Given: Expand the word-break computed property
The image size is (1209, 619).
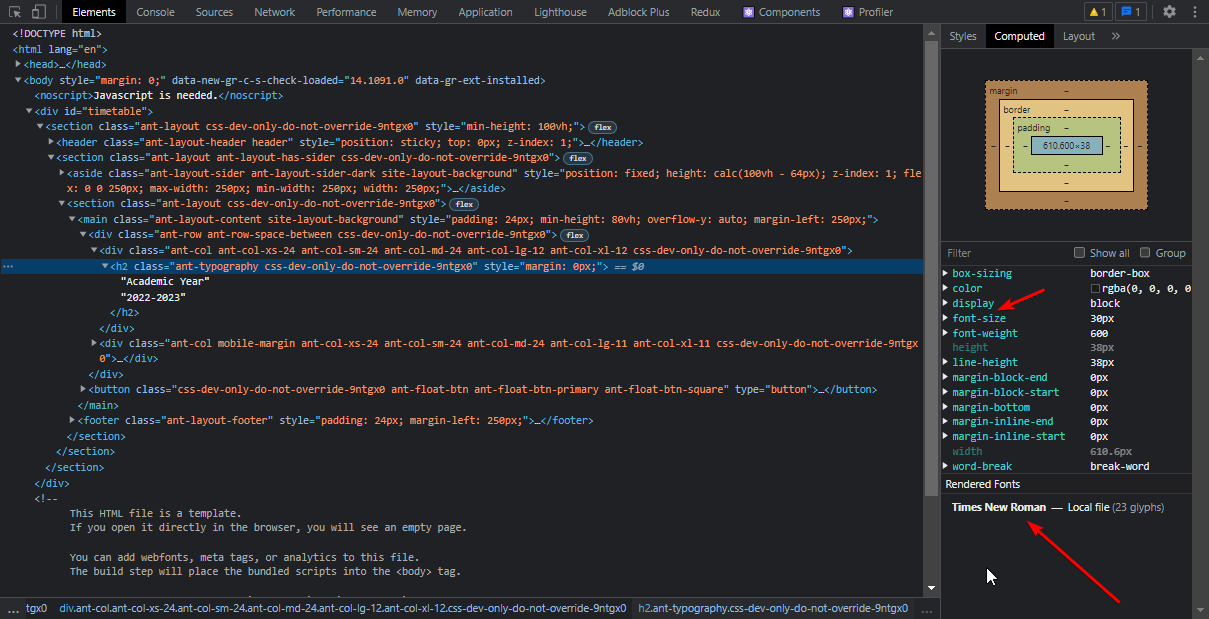Looking at the screenshot, I should [x=946, y=466].
